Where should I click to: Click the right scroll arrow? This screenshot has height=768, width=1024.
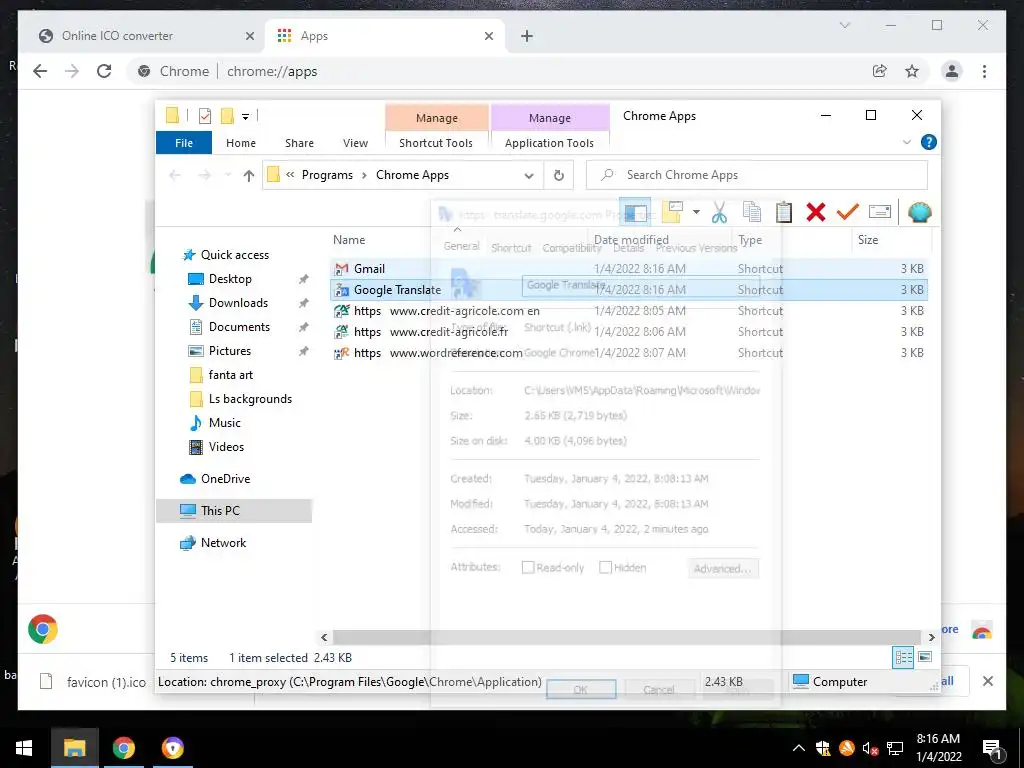tap(931, 637)
